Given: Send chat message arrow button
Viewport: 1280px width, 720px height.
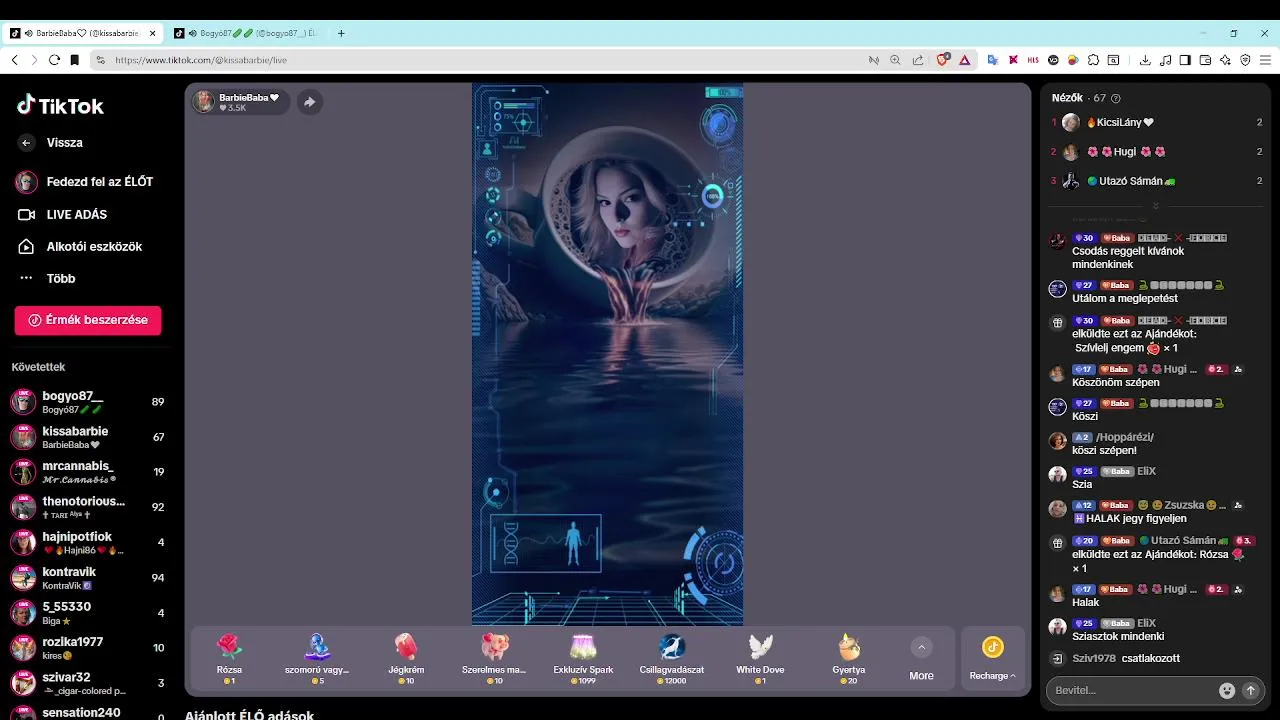Looking at the screenshot, I should coord(1250,690).
